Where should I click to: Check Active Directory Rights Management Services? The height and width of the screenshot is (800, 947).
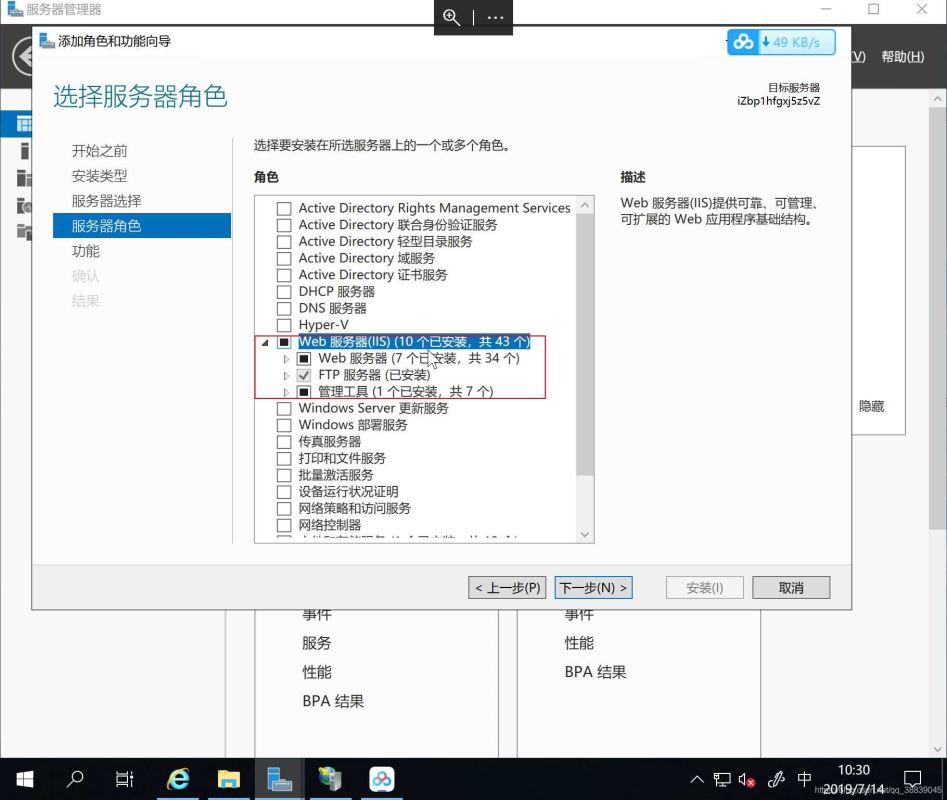point(284,208)
